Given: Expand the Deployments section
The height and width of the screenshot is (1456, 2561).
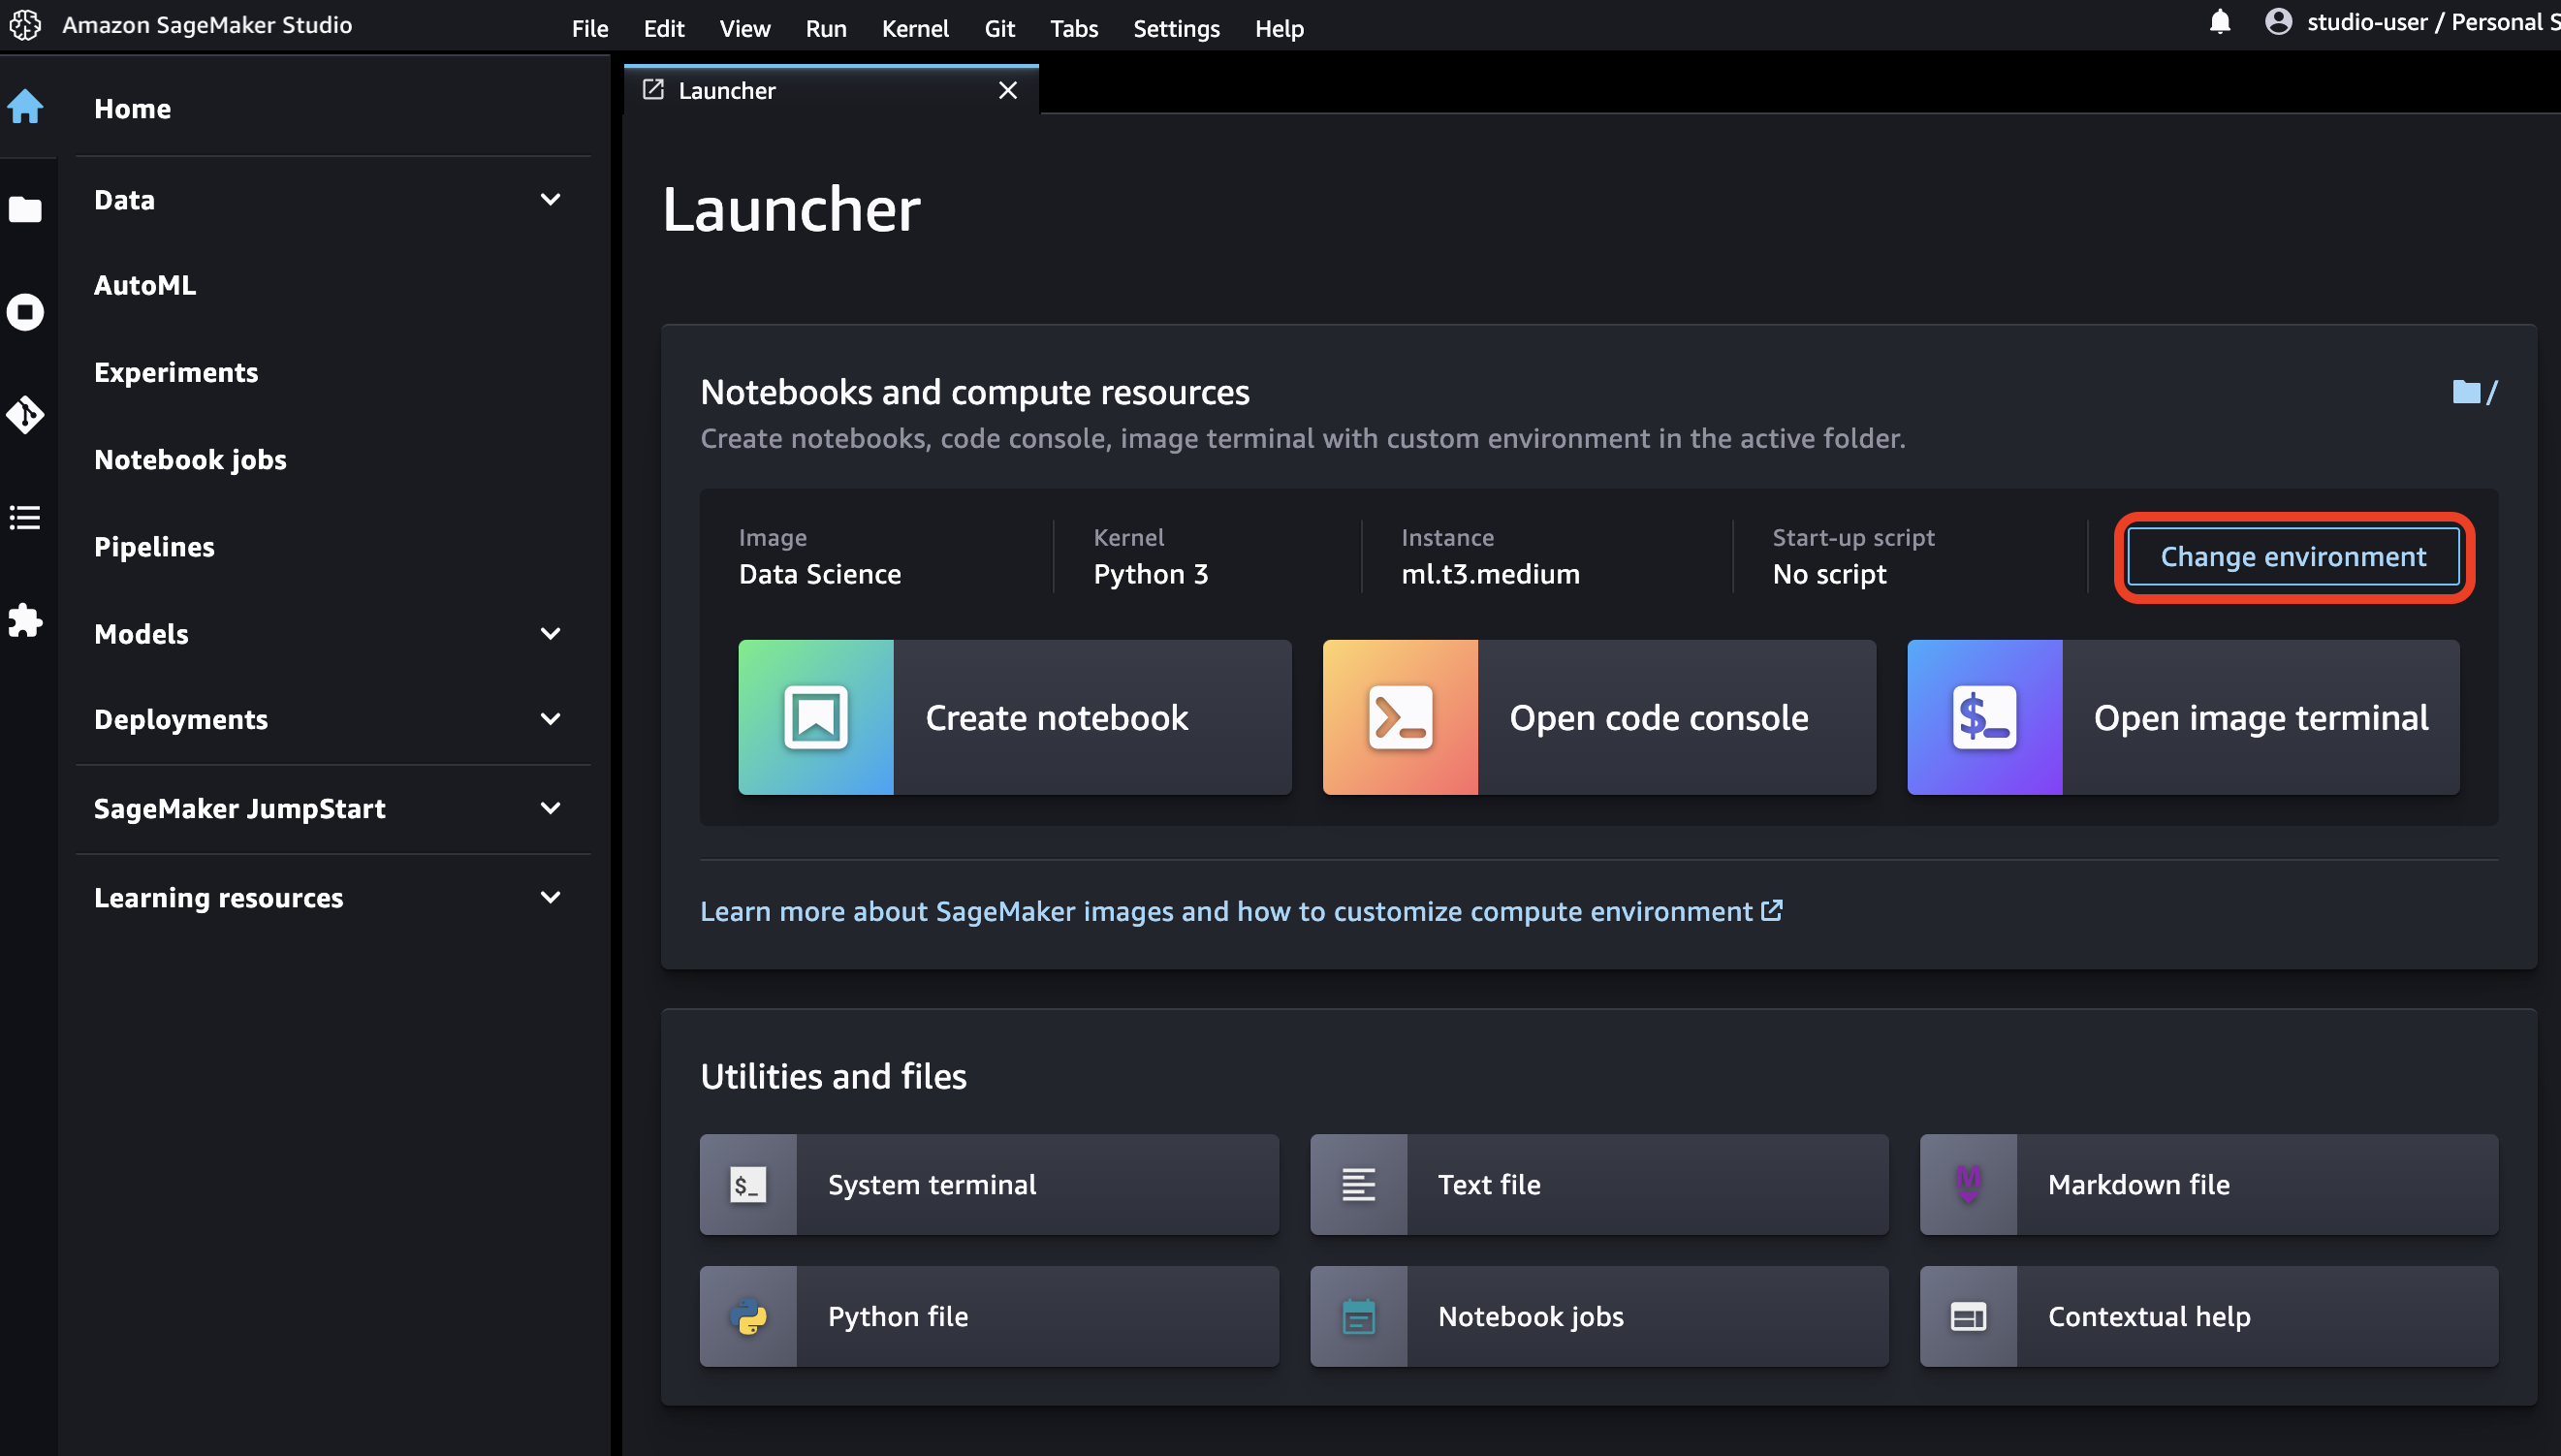Looking at the screenshot, I should tap(550, 720).
